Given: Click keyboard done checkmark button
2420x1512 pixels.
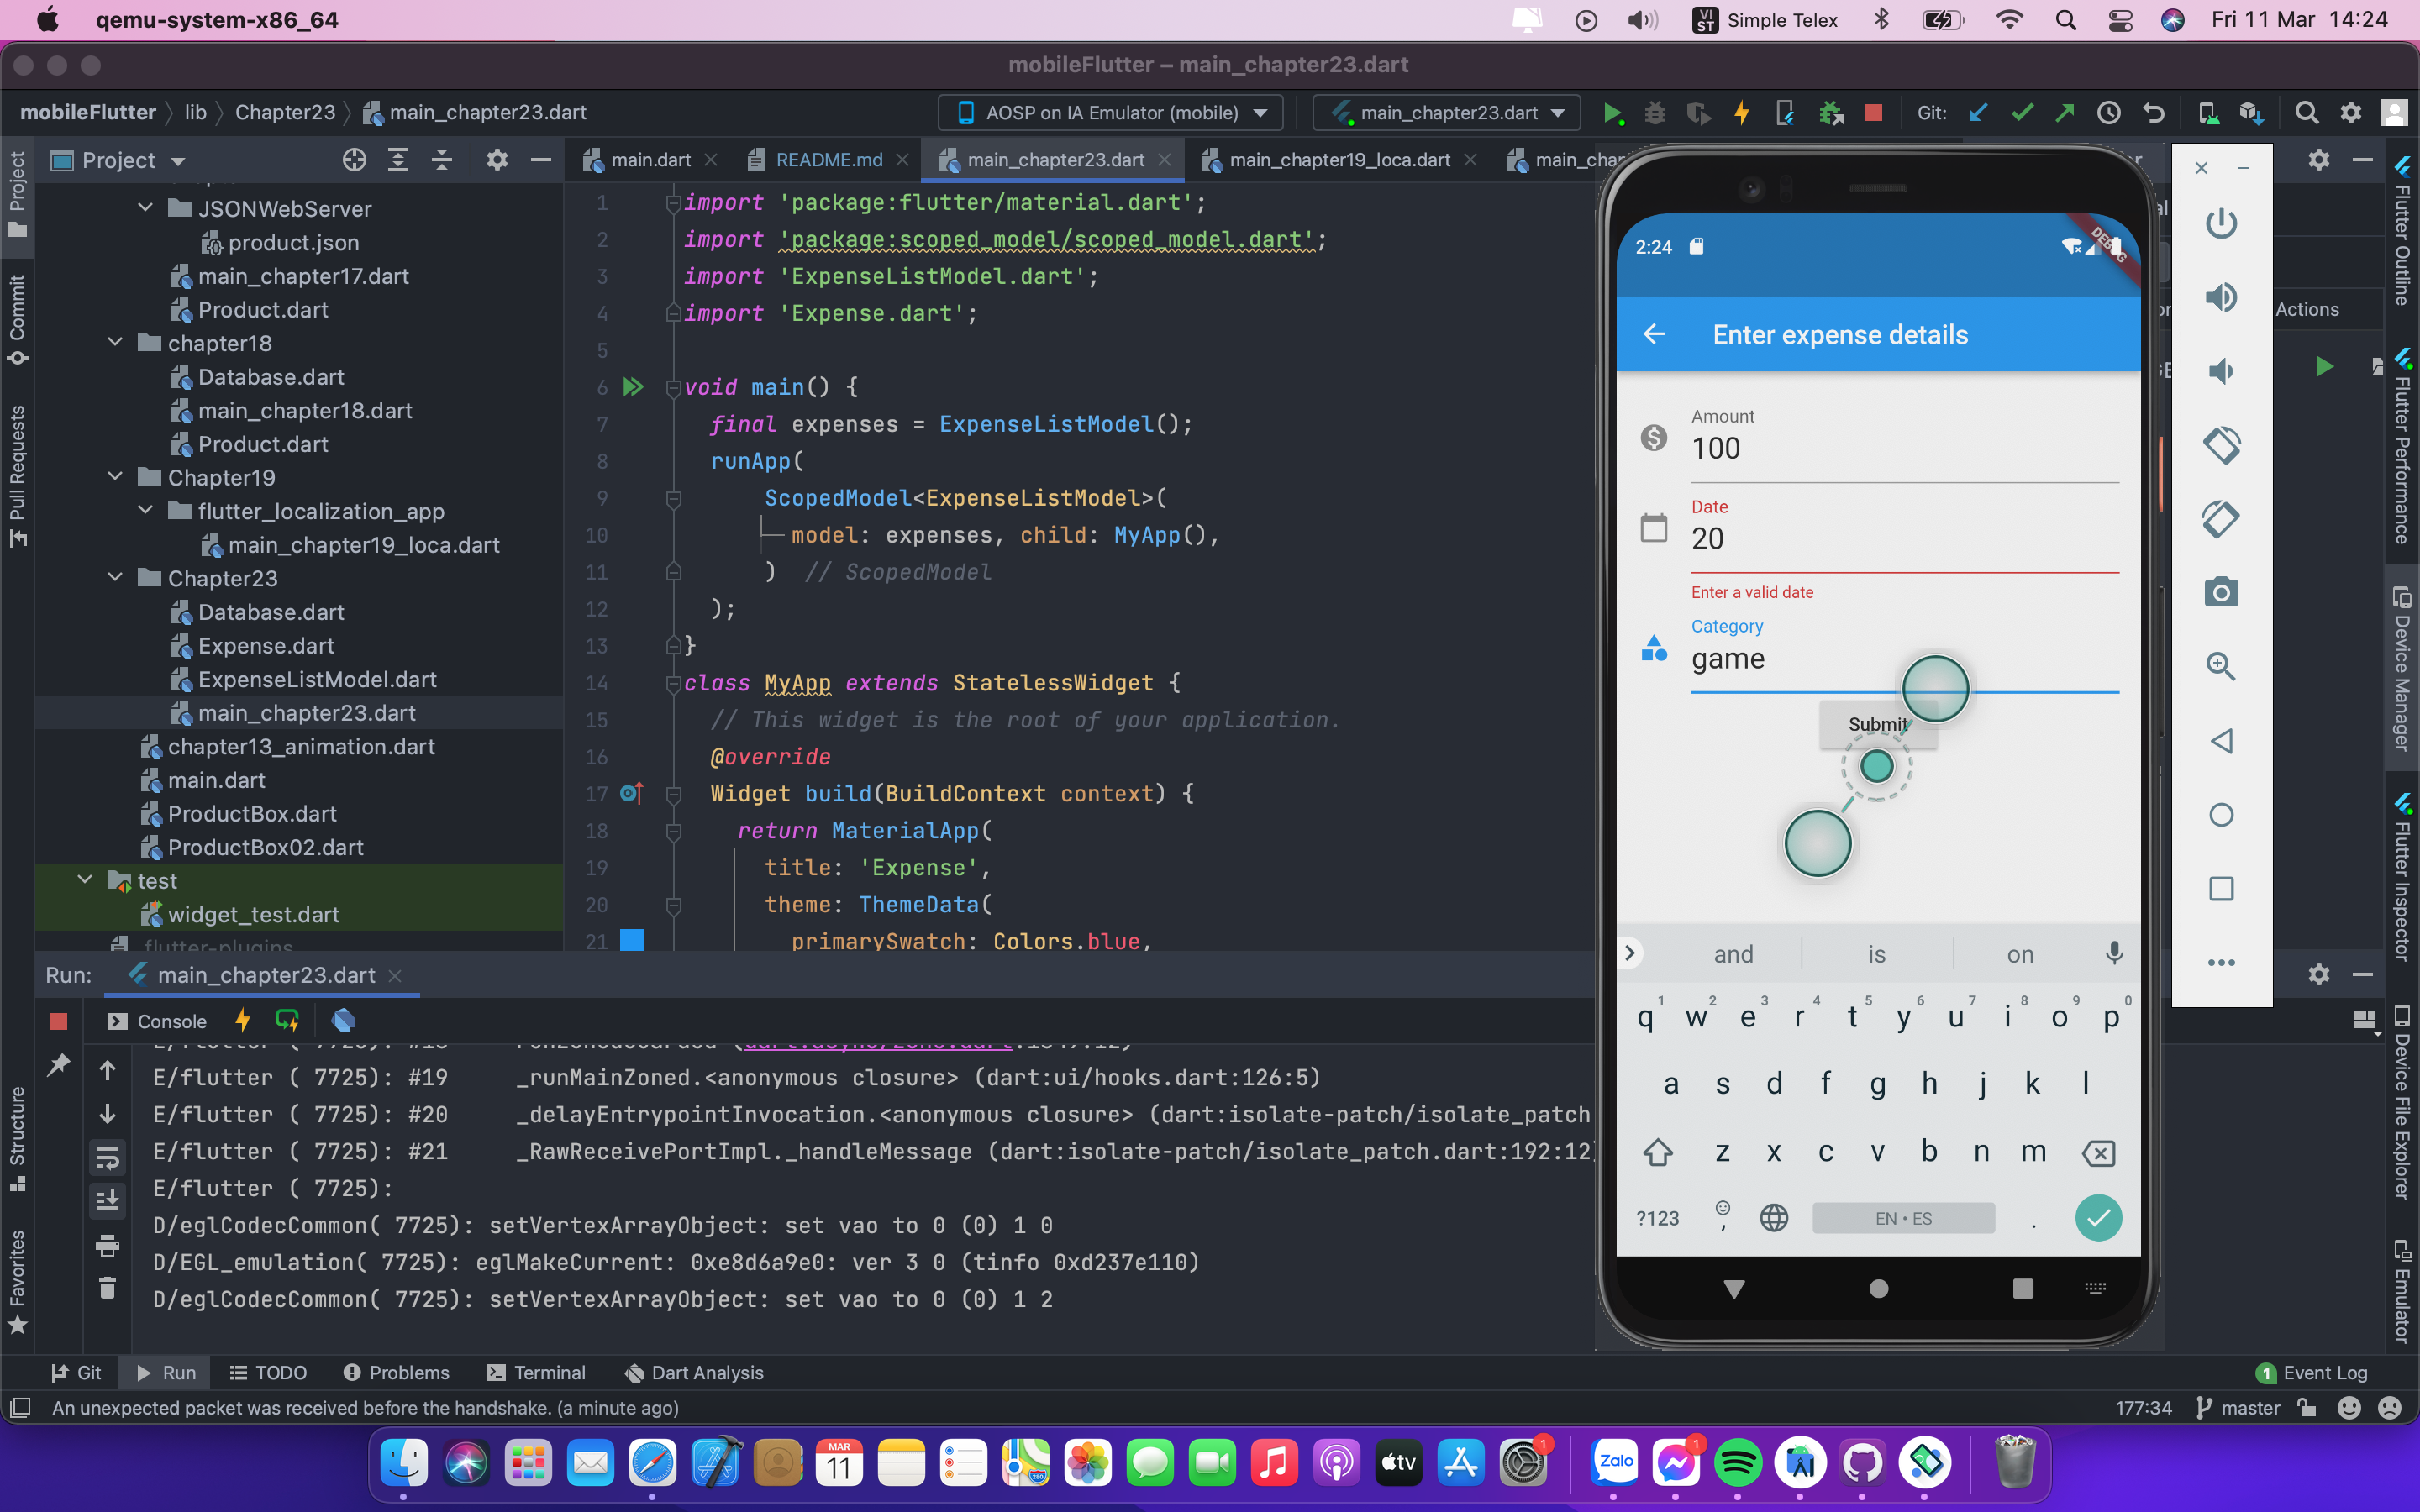Looking at the screenshot, I should point(2098,1218).
